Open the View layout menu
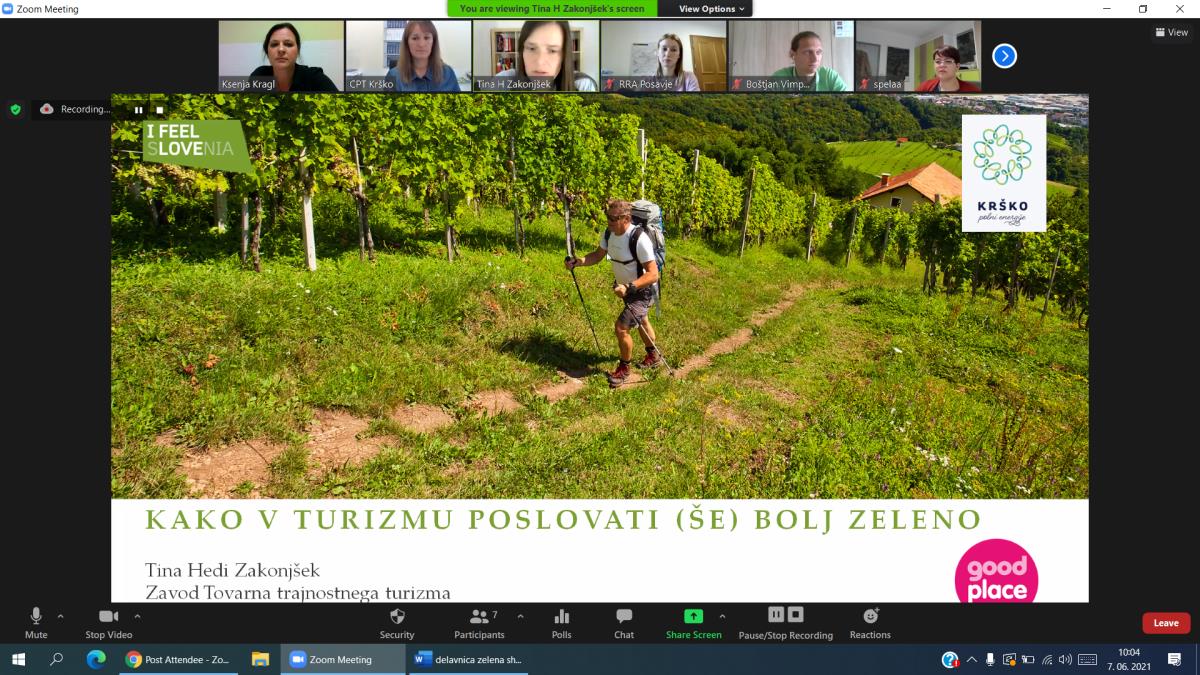This screenshot has width=1200, height=675. 1172,32
